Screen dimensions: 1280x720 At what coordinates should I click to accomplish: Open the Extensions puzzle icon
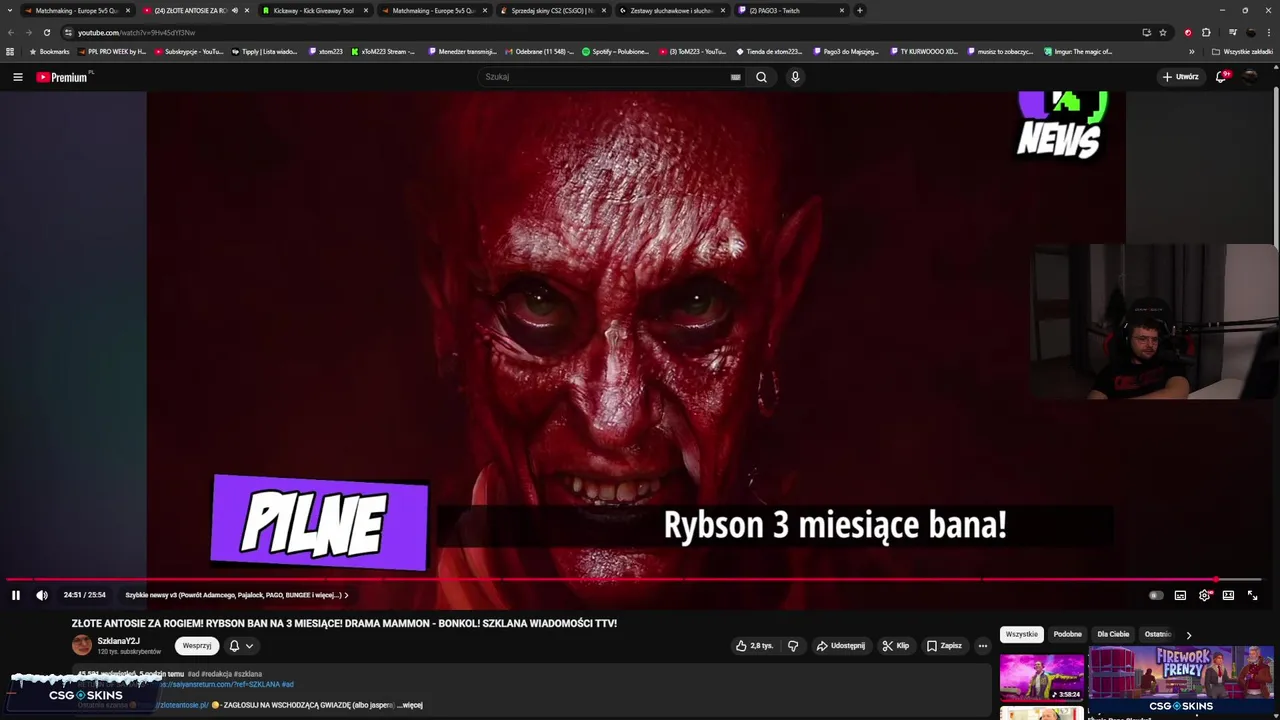tap(1206, 32)
